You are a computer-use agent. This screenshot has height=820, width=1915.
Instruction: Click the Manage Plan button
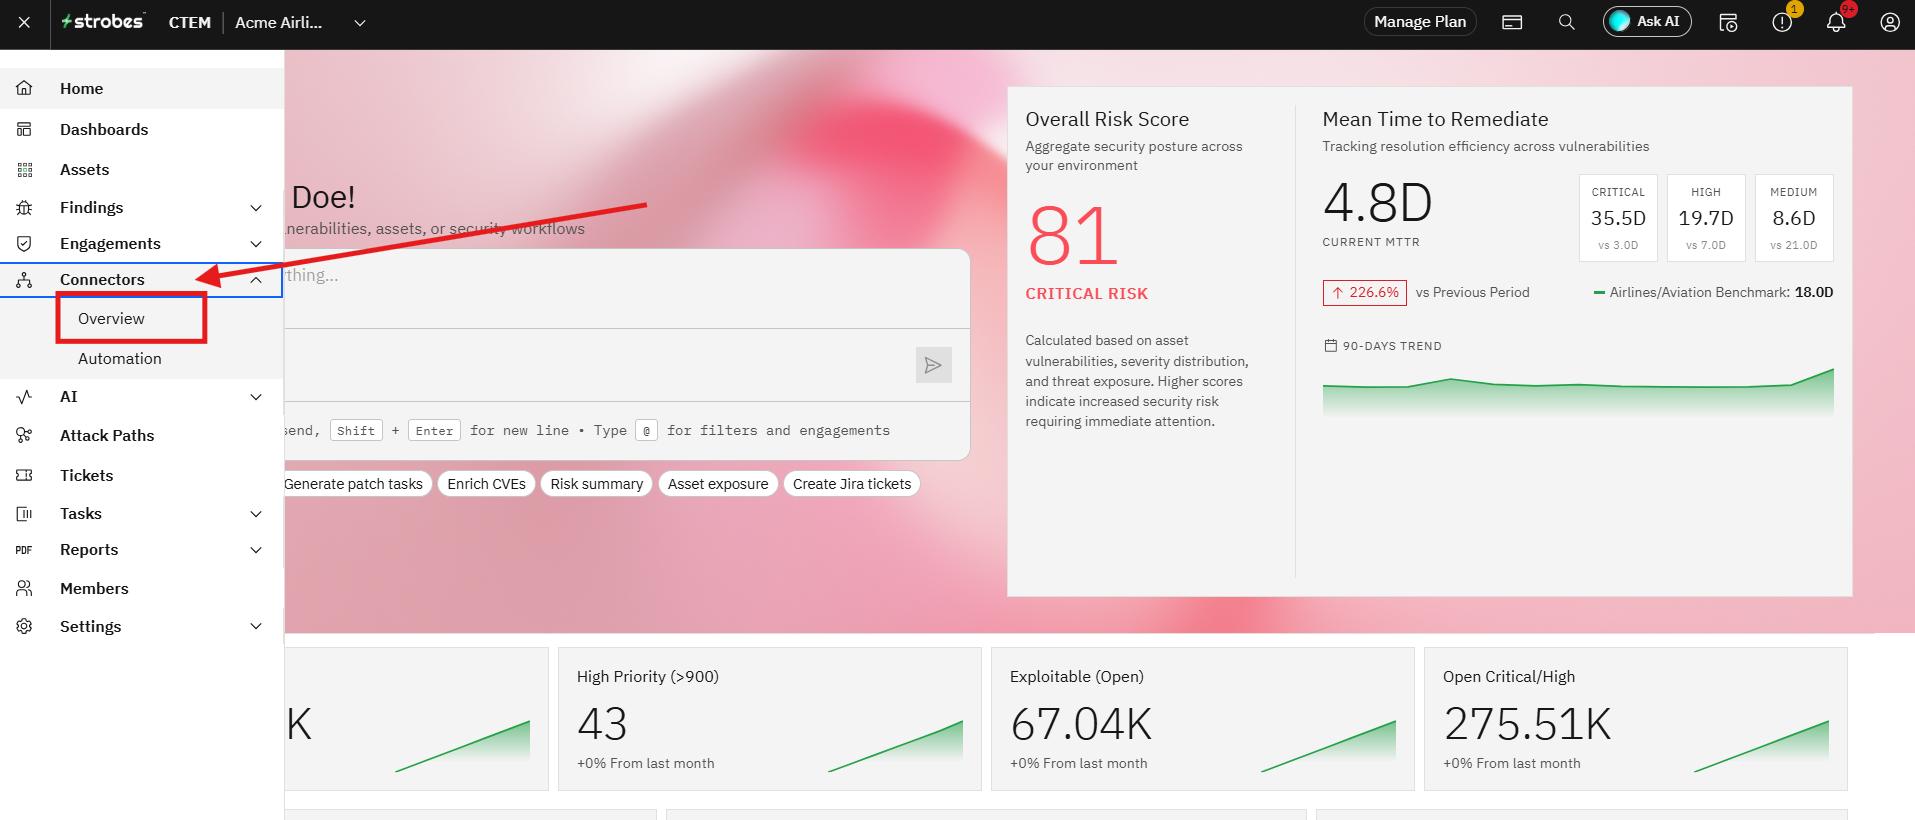(1420, 22)
